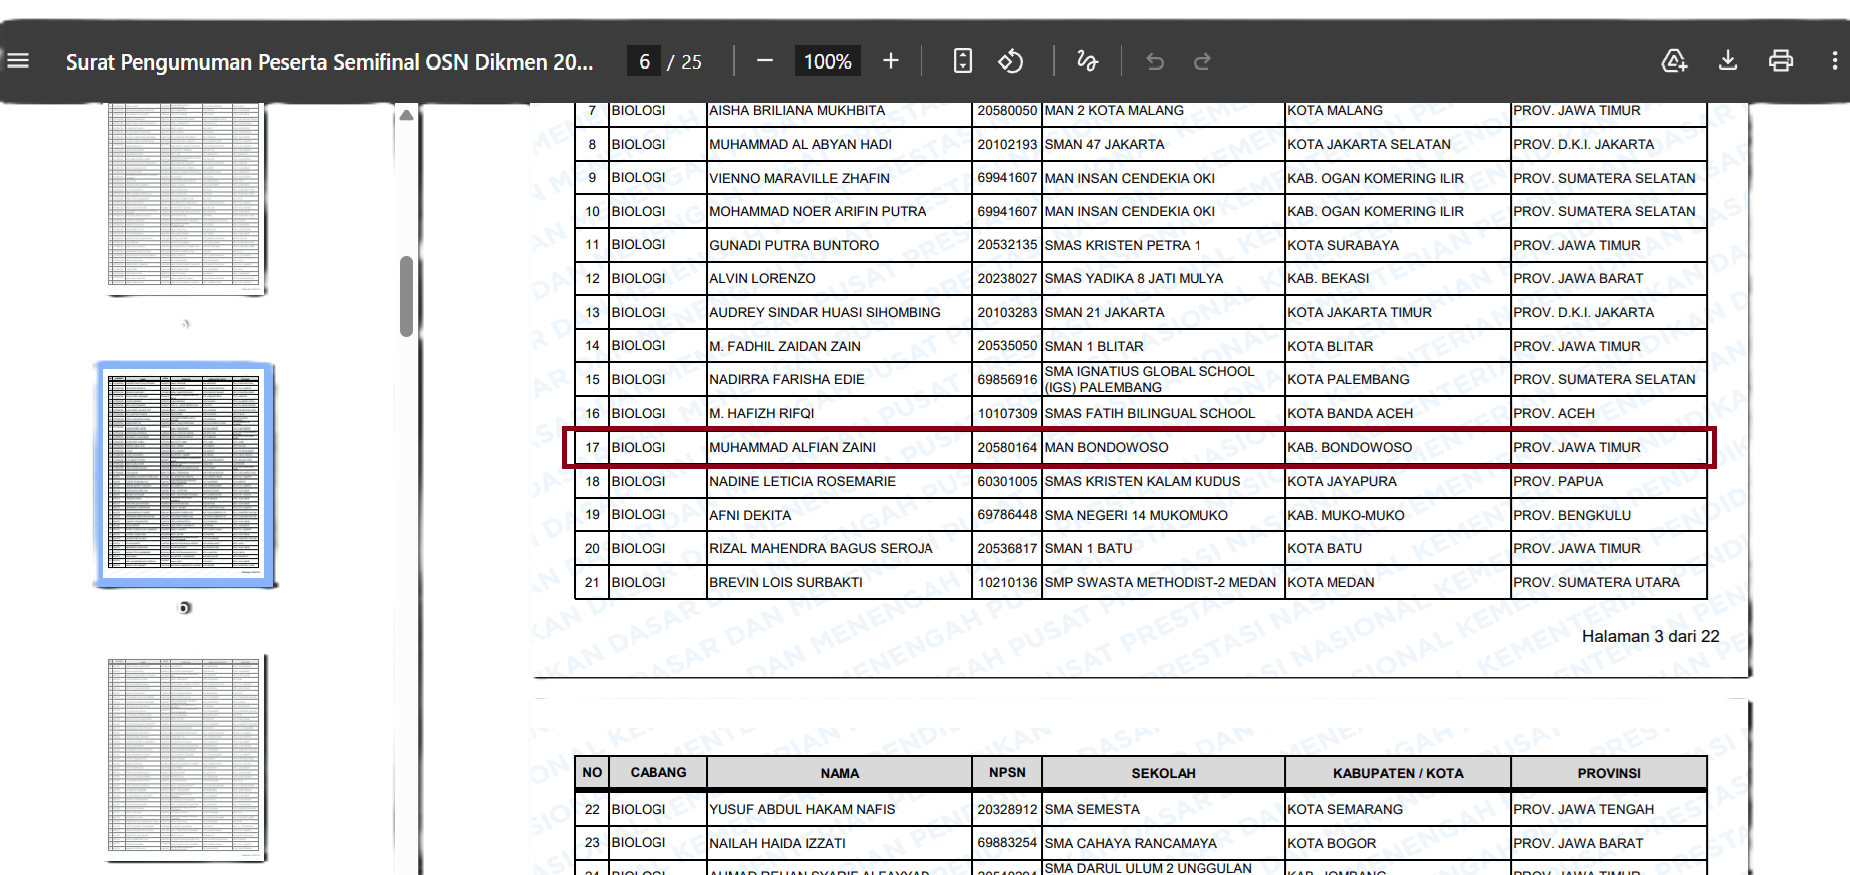Open the three-dot more actions menu

pyautogui.click(x=1835, y=61)
